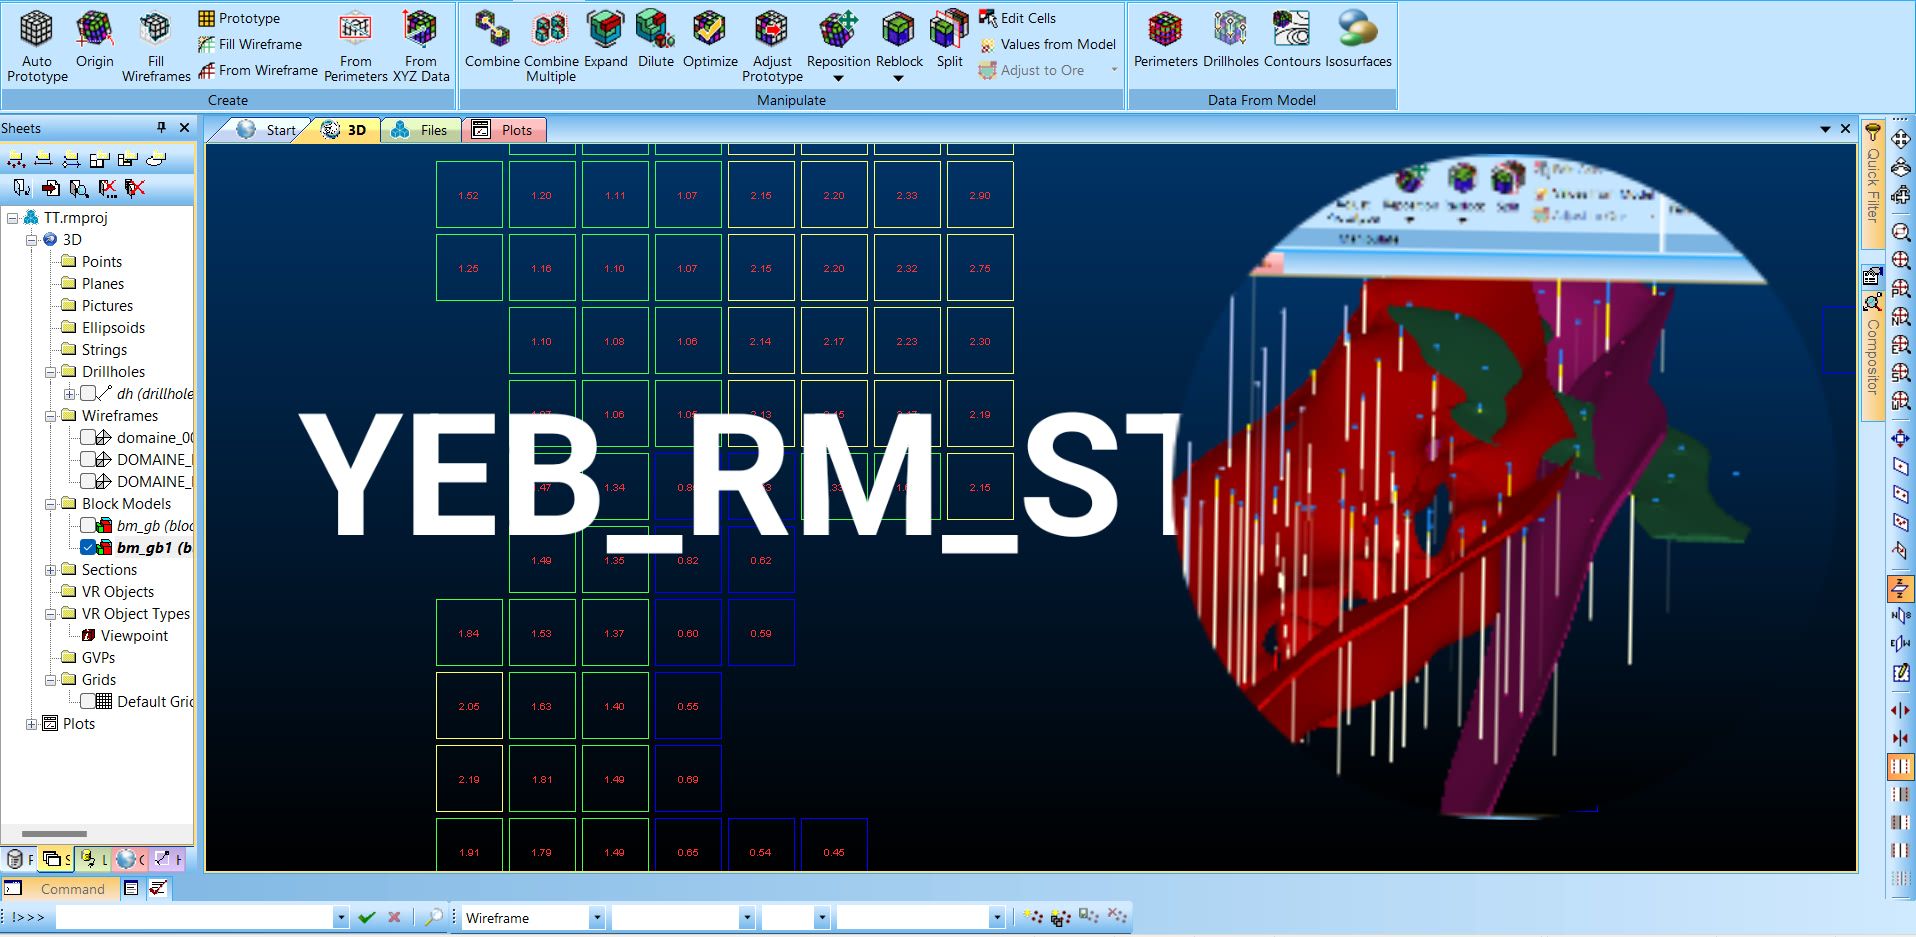Select the Dilute tool

(656, 40)
